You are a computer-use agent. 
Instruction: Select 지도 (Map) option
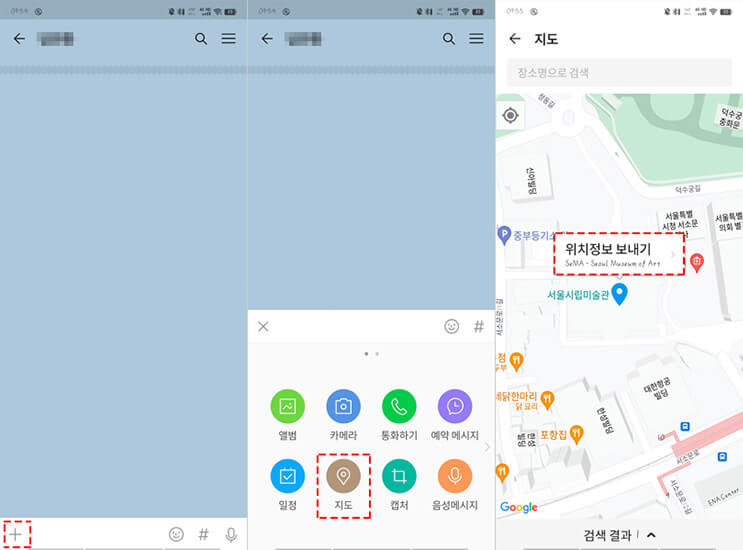(344, 485)
